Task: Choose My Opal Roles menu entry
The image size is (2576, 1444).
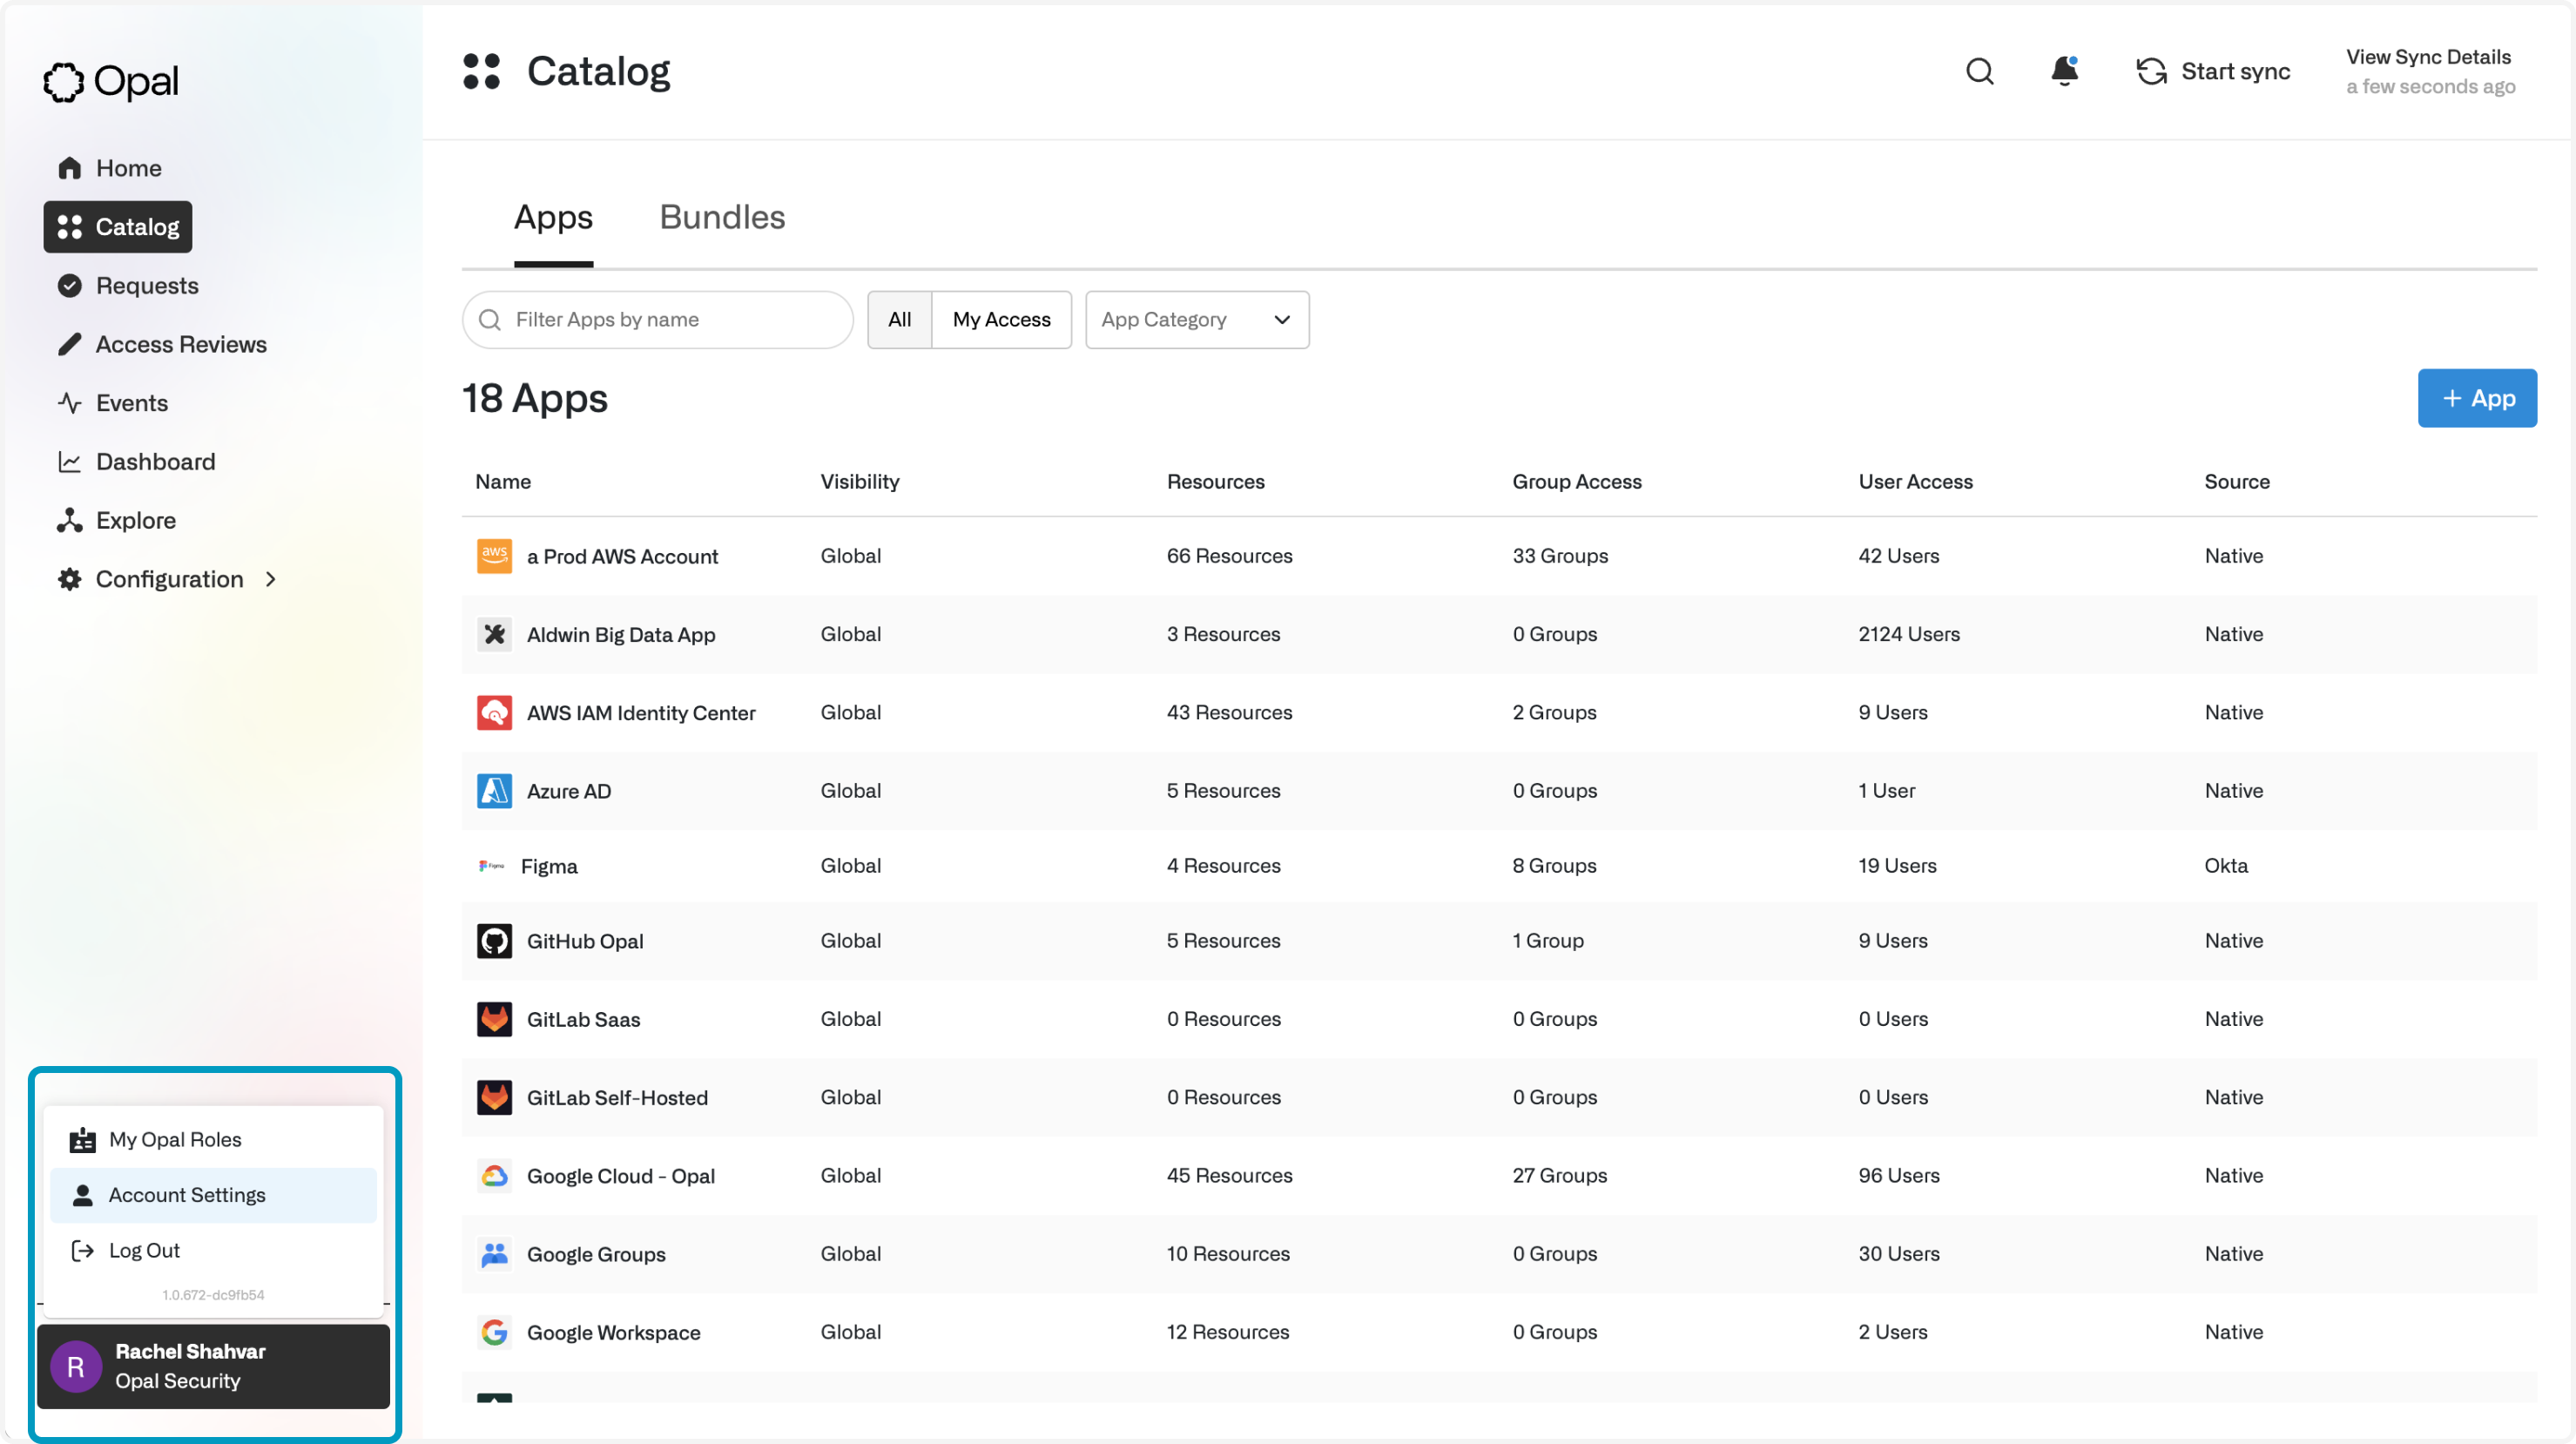Action: [x=213, y=1140]
